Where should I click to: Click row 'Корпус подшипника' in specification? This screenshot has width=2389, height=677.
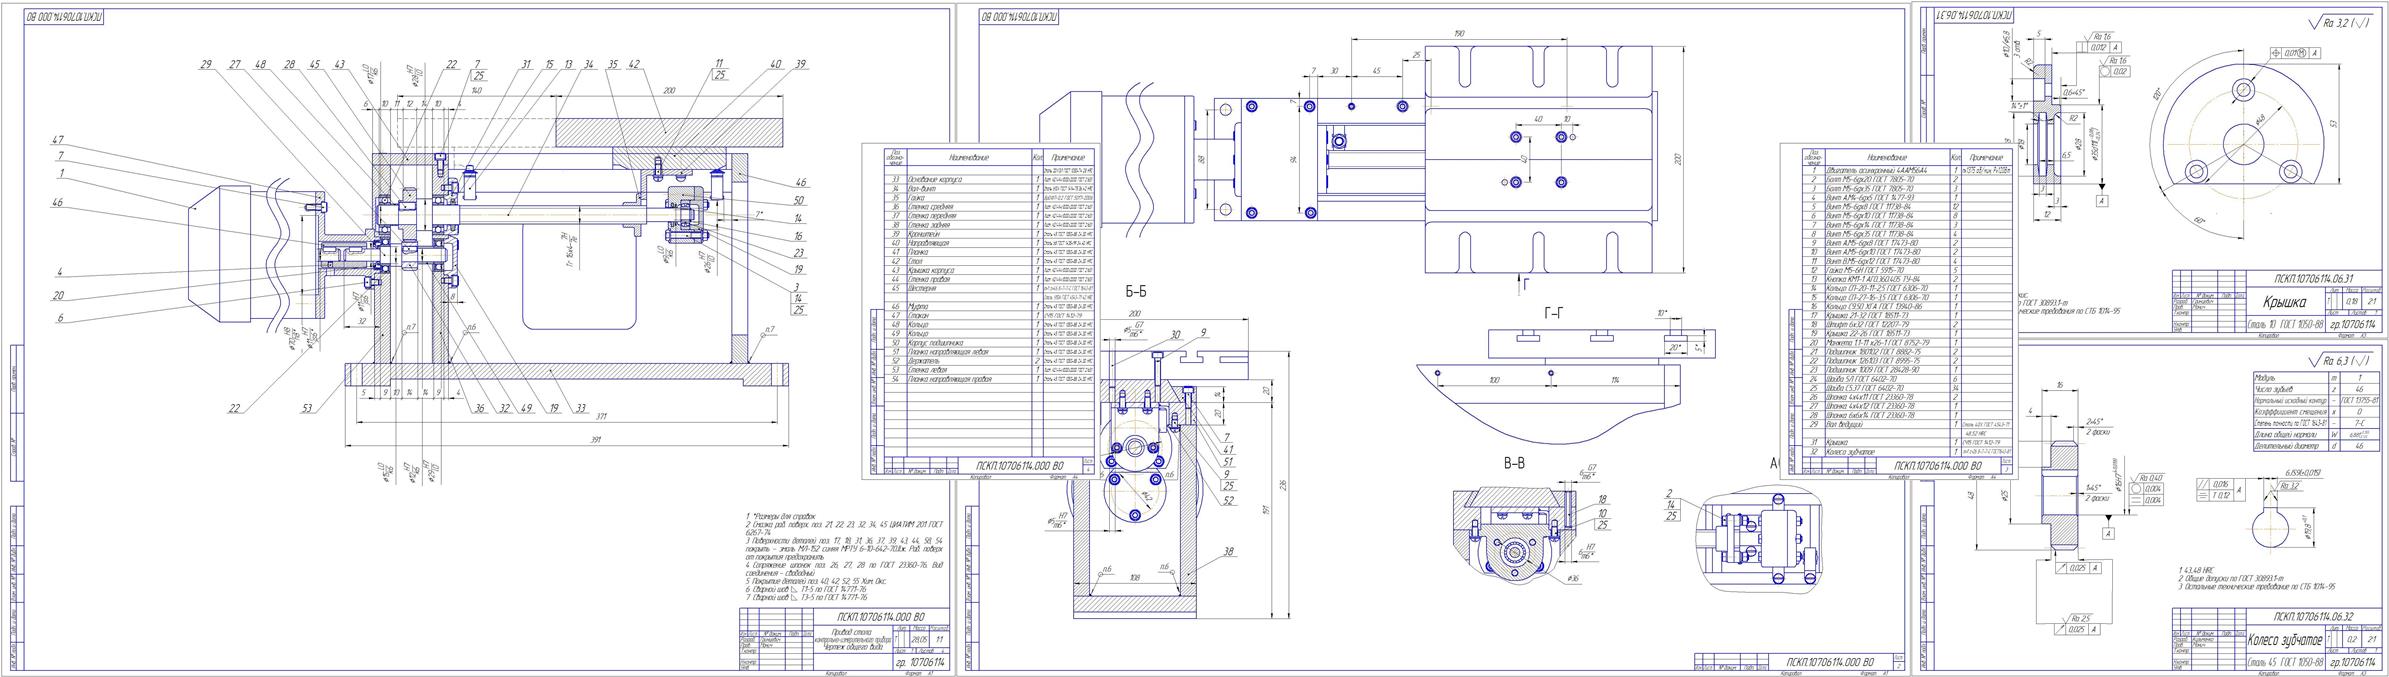[989, 342]
